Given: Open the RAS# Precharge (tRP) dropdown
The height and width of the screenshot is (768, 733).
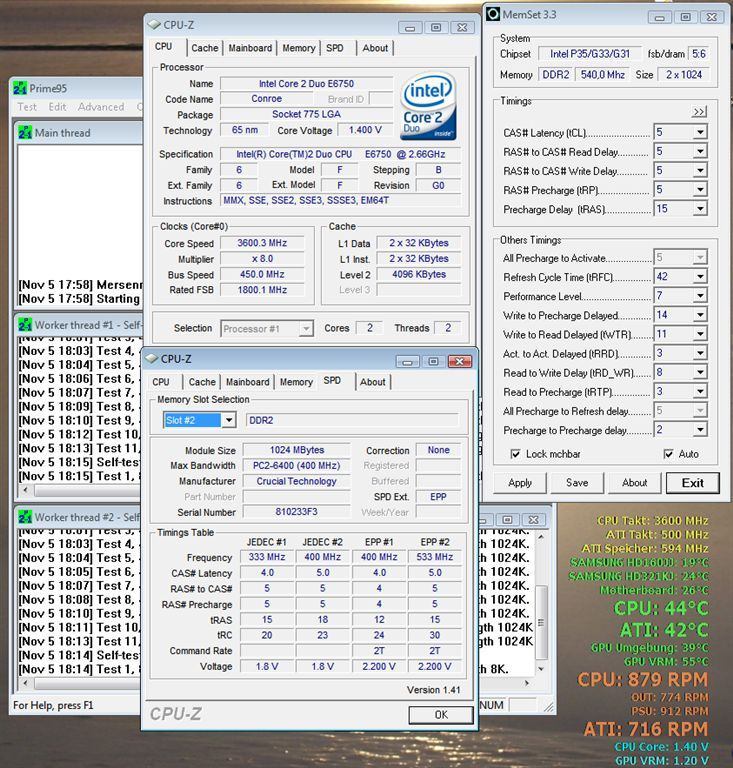Looking at the screenshot, I should [700, 190].
